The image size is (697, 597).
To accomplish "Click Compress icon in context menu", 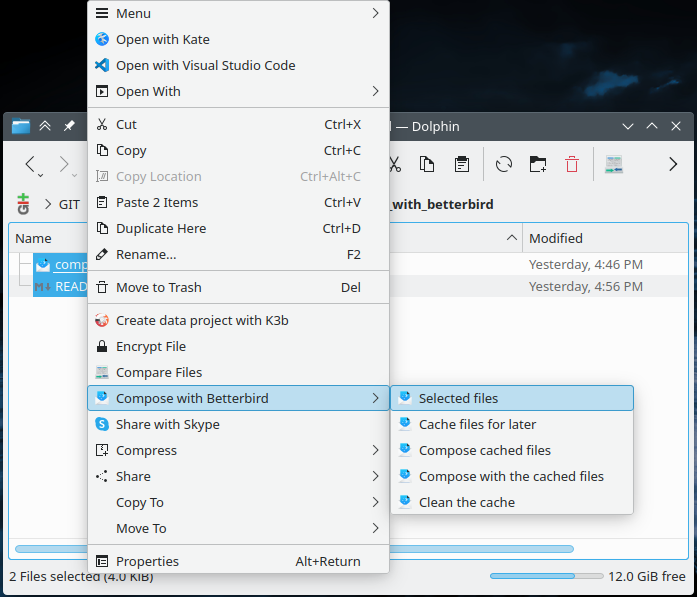I will pyautogui.click(x=102, y=450).
